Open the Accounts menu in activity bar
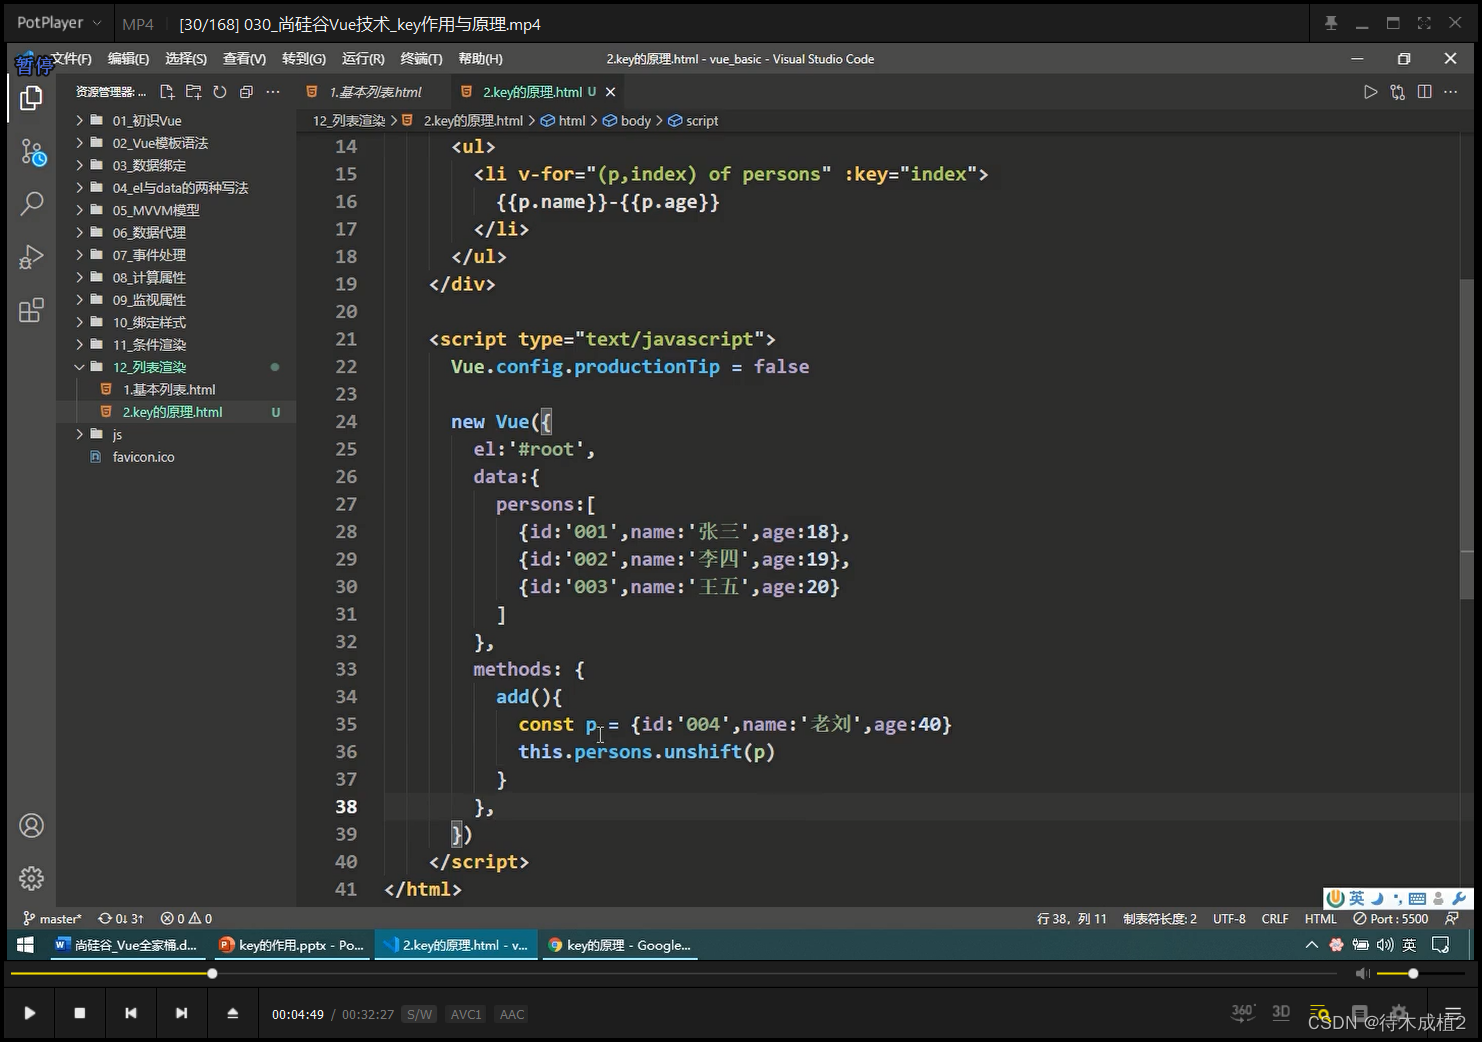 pyautogui.click(x=32, y=826)
